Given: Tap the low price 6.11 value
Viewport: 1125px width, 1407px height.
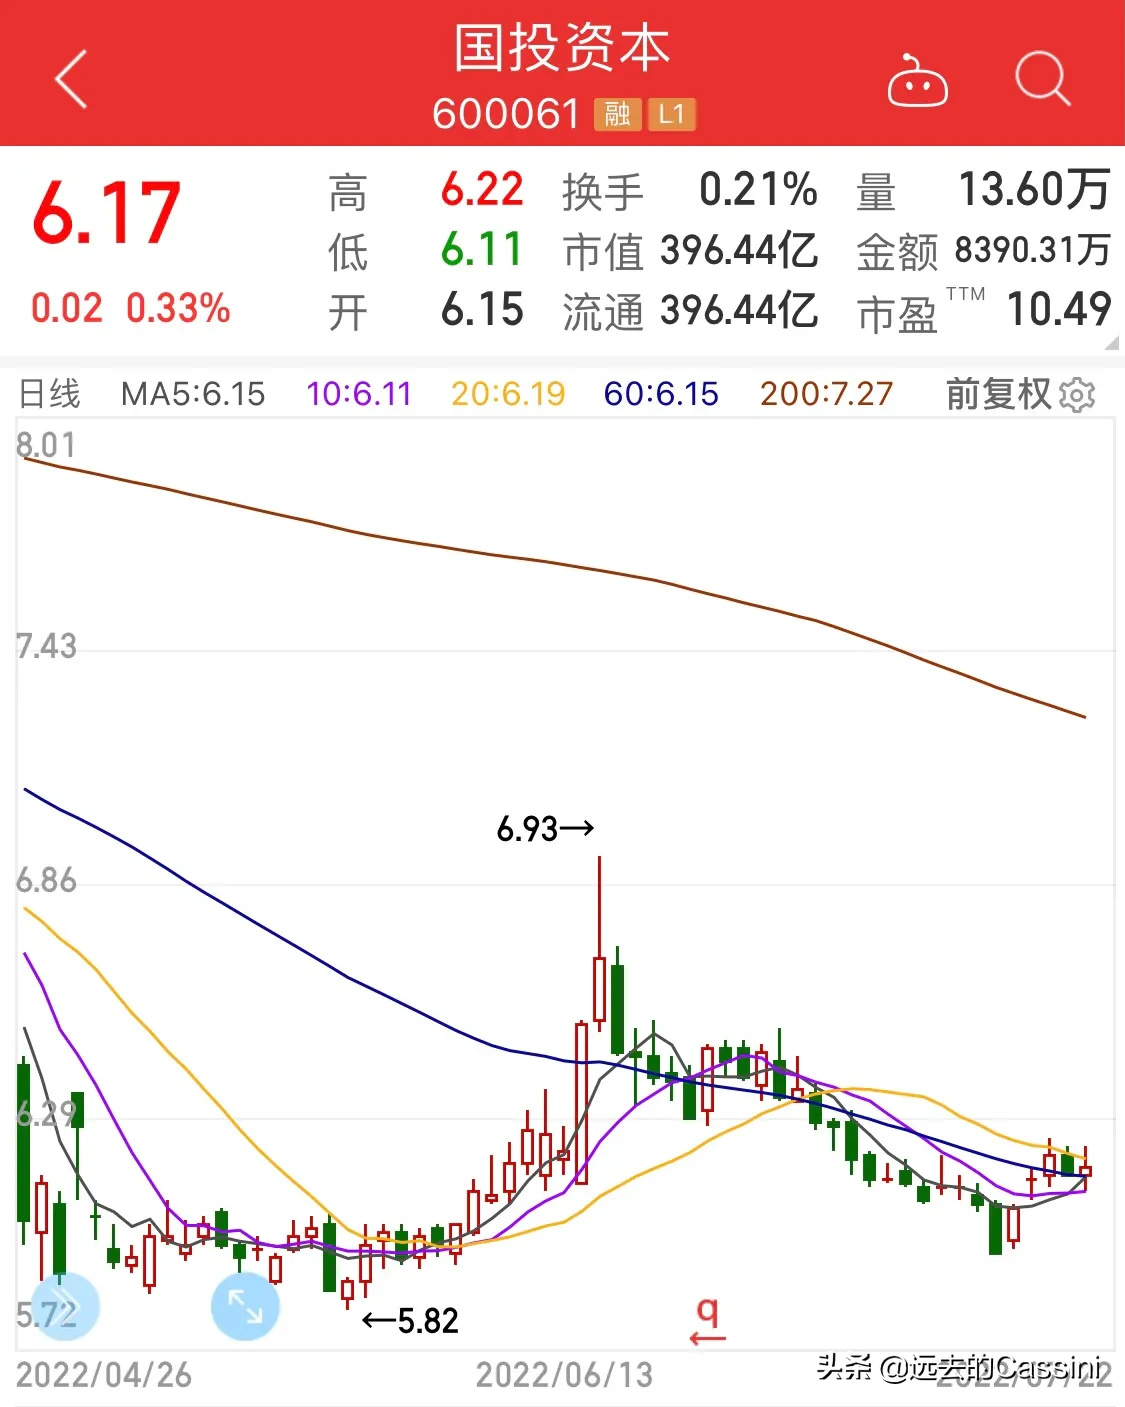Looking at the screenshot, I should (x=482, y=250).
